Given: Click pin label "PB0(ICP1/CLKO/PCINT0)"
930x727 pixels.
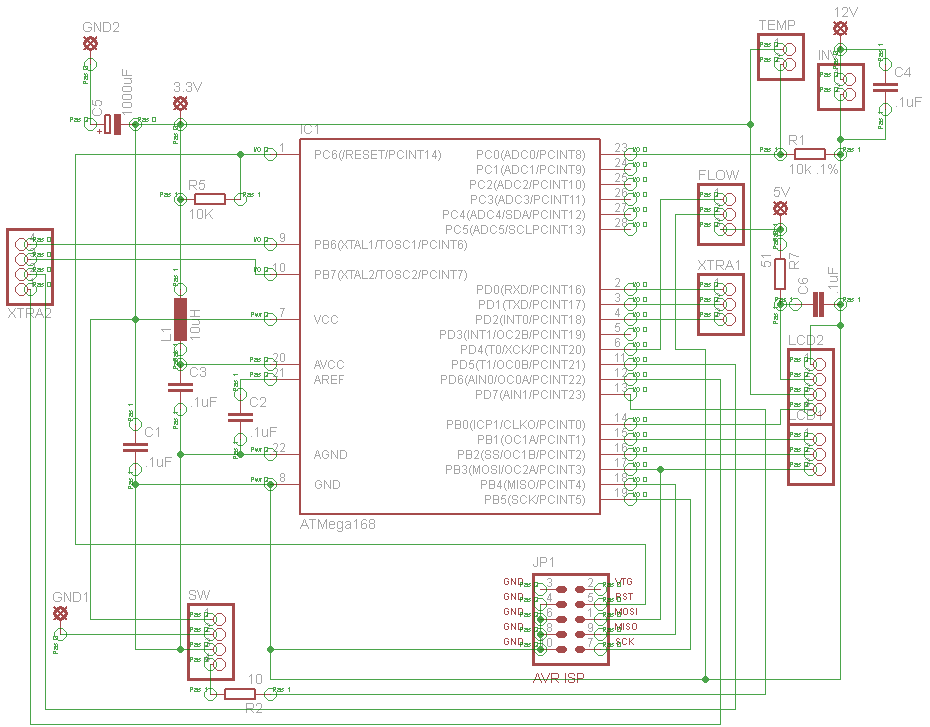Looking at the screenshot, I should click(515, 425).
